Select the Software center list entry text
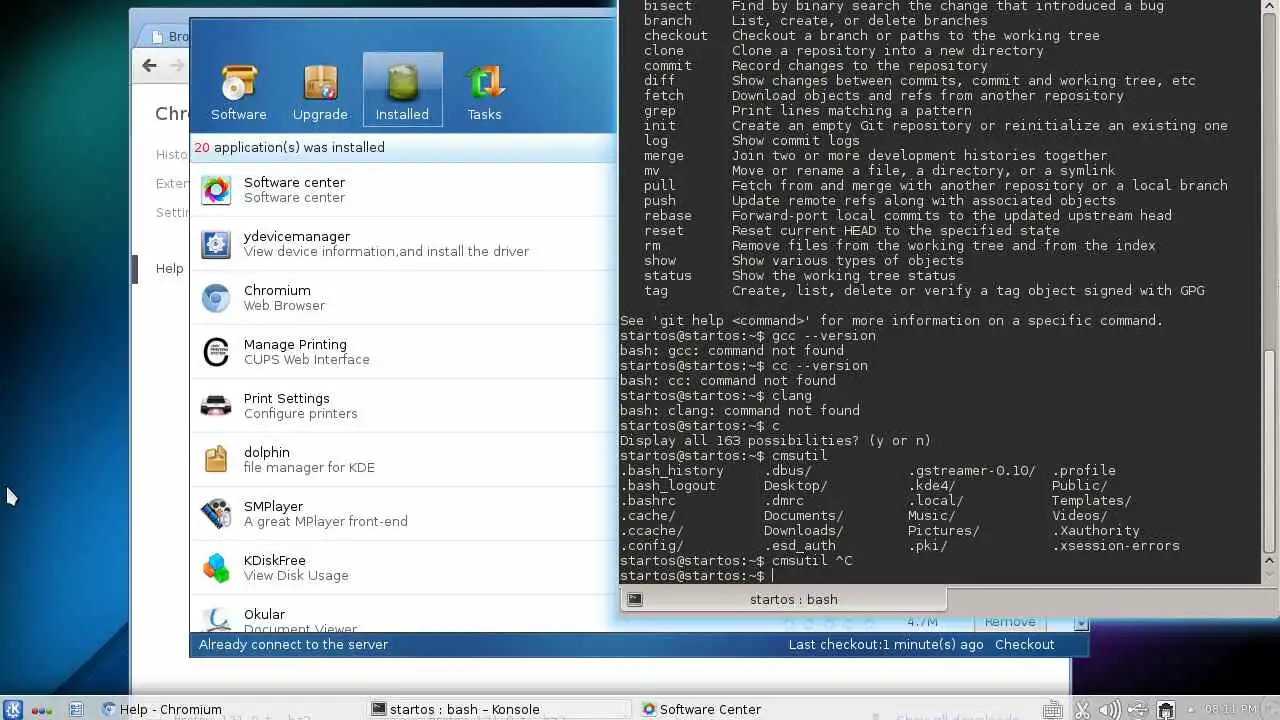 [x=294, y=190]
